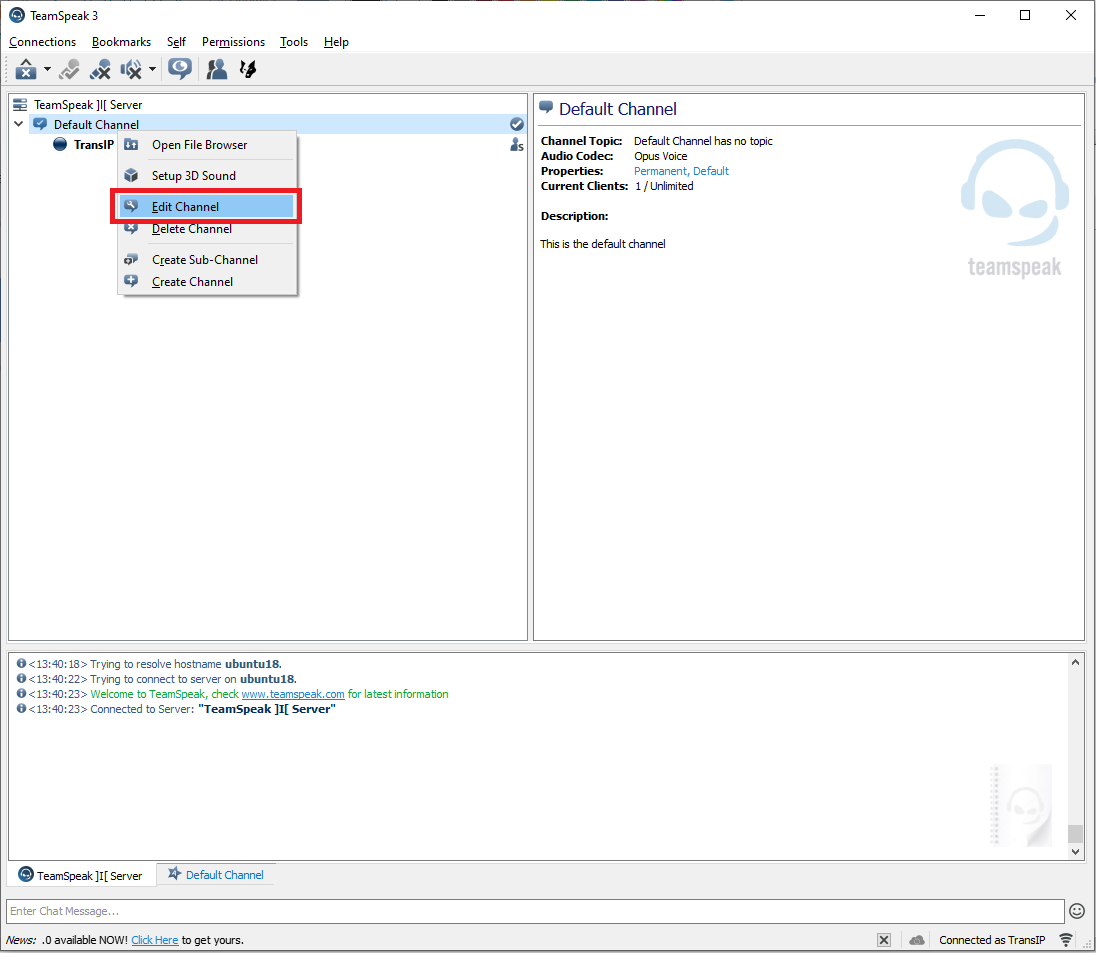This screenshot has height=953, width=1096.
Task: Choose Create Sub-Channel in context menu
Action: tap(204, 259)
